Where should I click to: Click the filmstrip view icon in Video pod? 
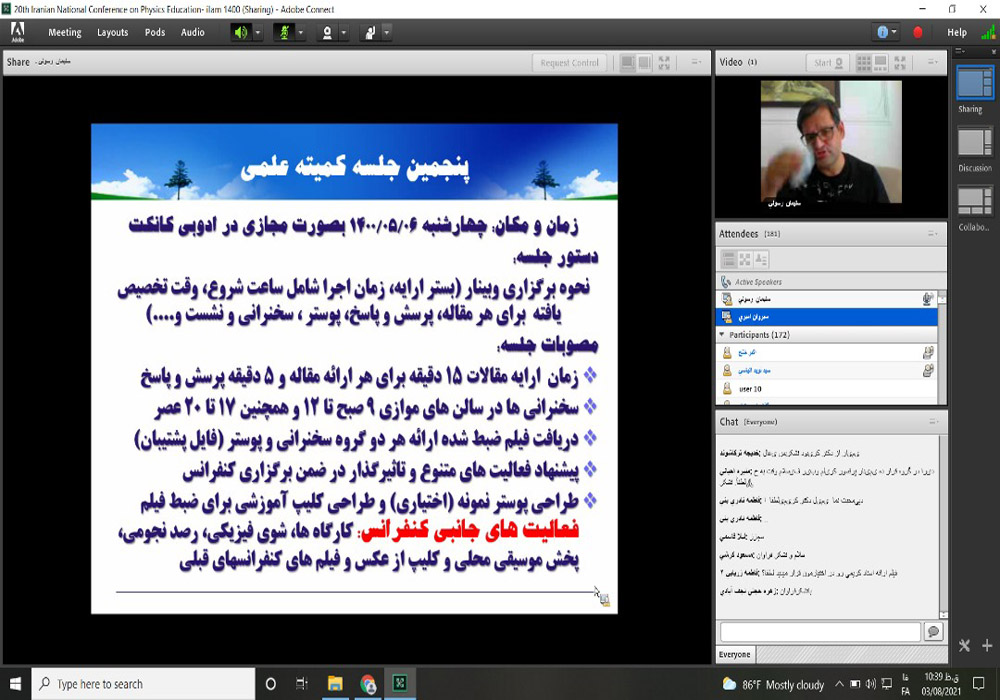pos(881,62)
